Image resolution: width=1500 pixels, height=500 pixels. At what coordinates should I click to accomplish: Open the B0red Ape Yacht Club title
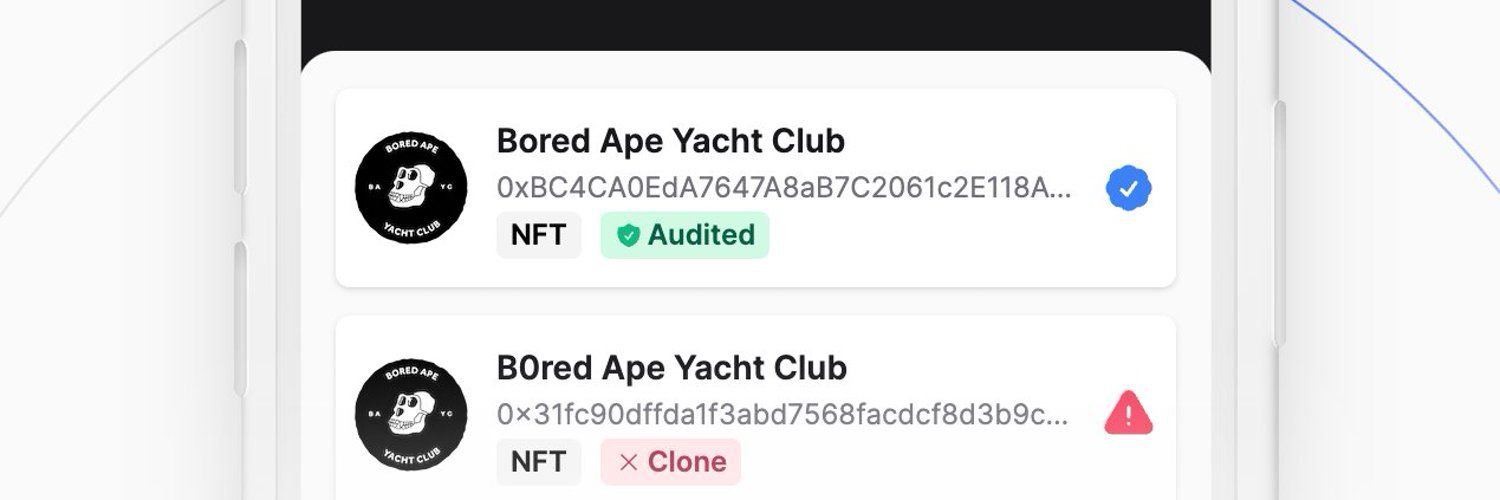point(671,367)
